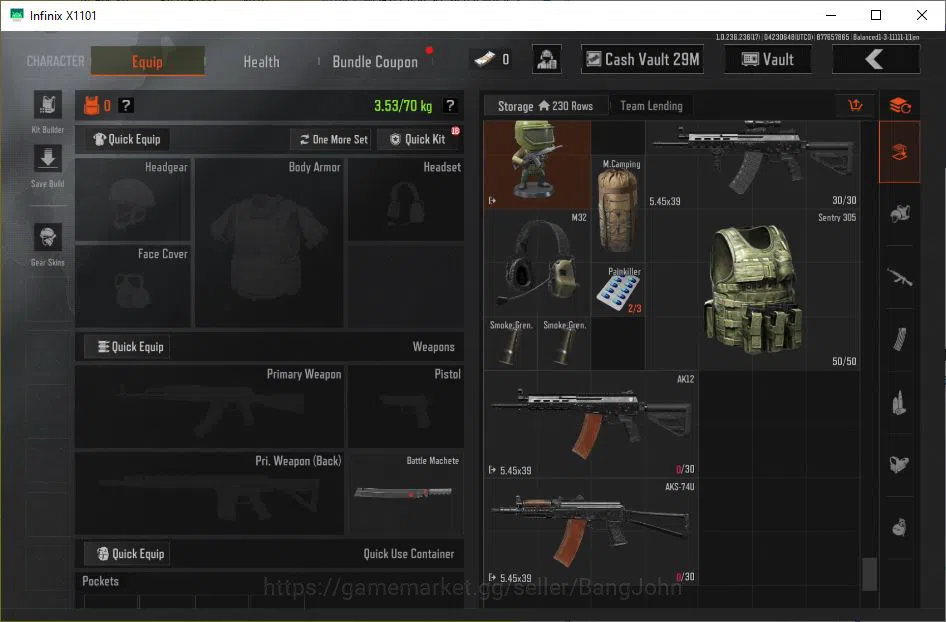Select the all-items category filter icon
Viewport: 946px width, 622px height.
click(x=900, y=152)
